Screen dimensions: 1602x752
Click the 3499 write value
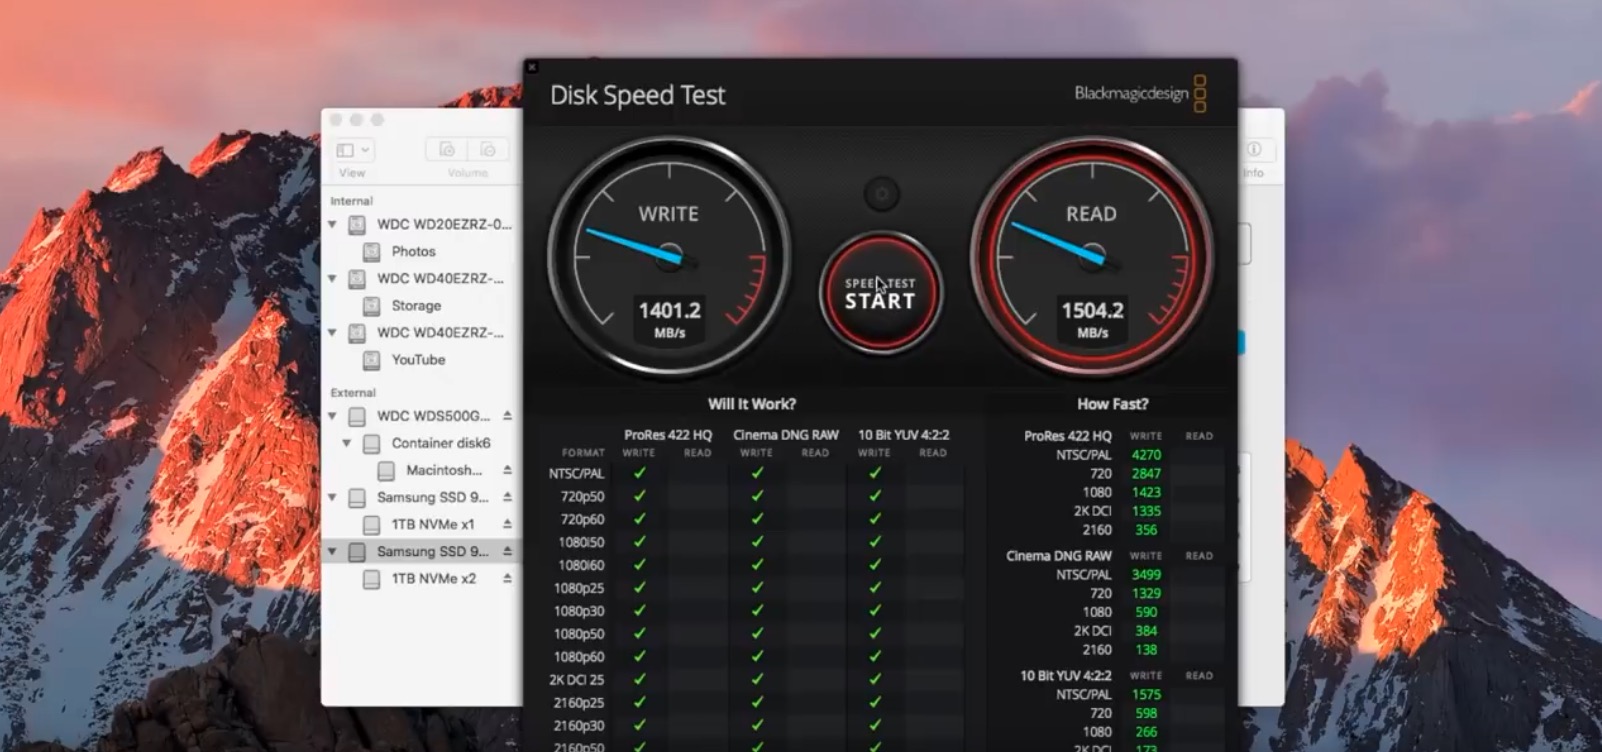pos(1146,574)
